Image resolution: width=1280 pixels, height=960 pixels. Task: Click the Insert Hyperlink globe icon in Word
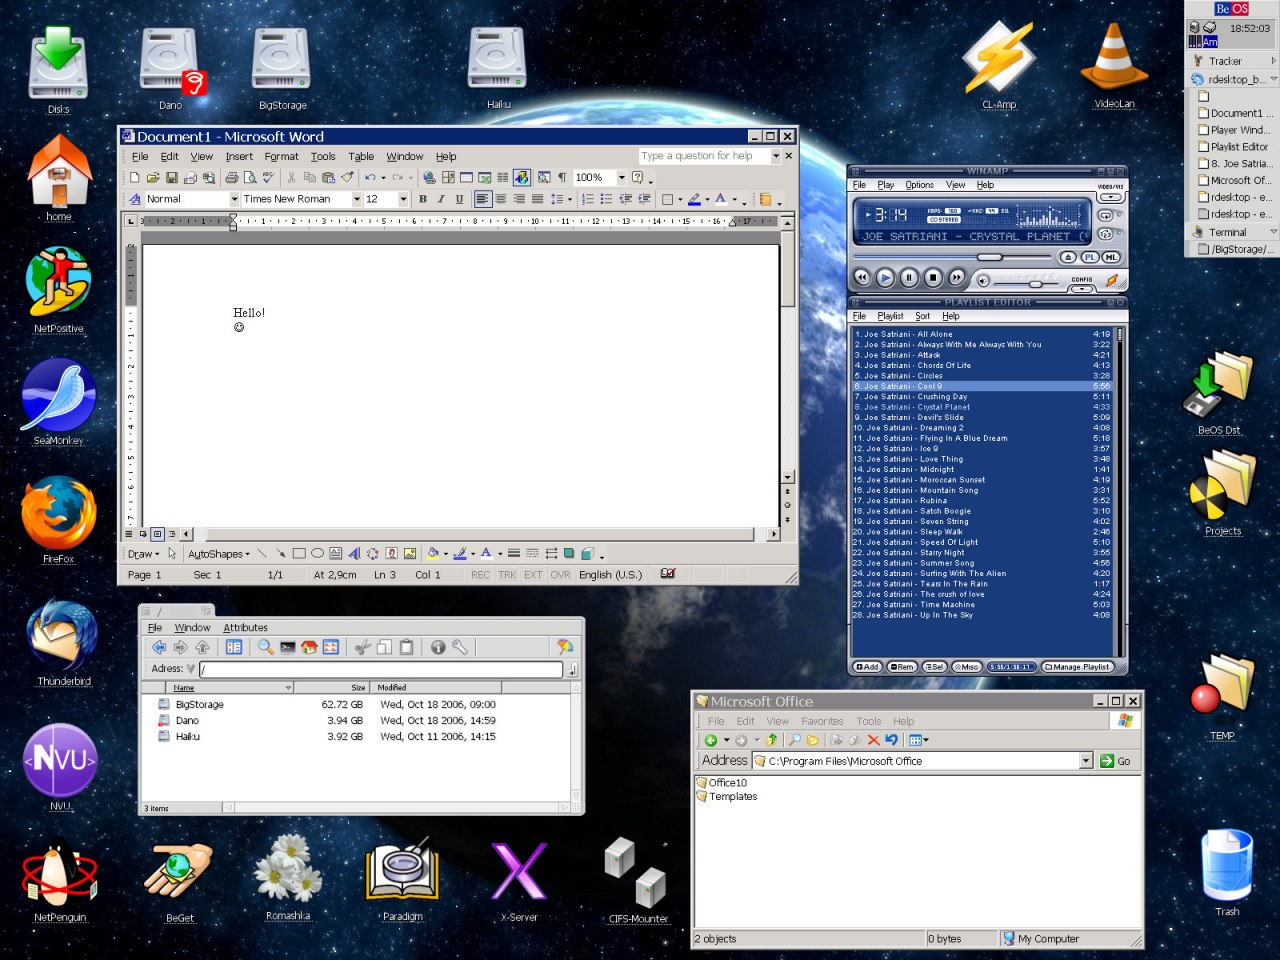pos(429,178)
